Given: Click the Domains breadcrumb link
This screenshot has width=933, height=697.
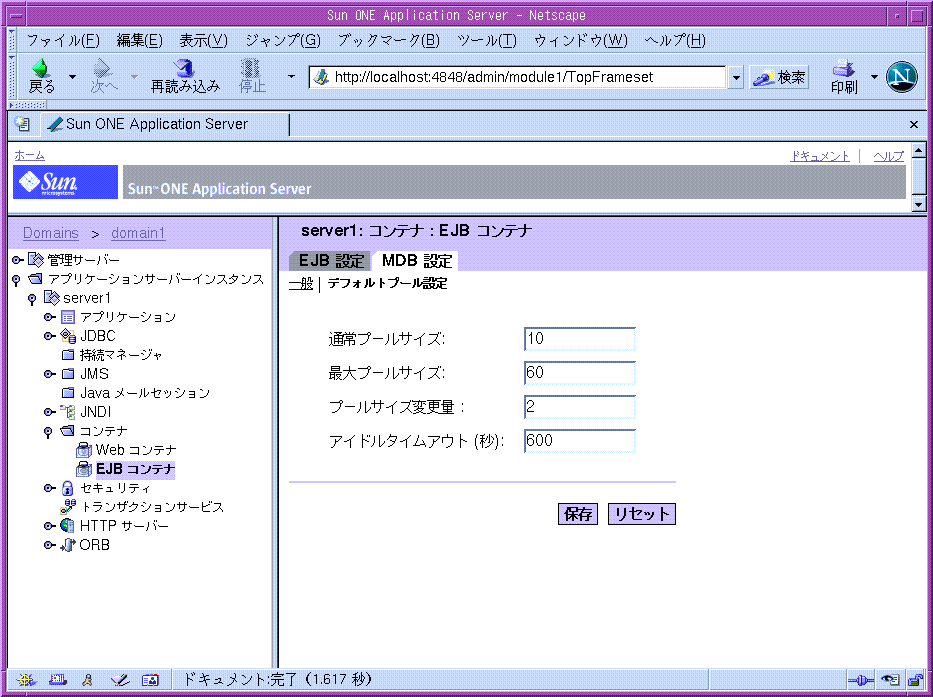Looking at the screenshot, I should point(51,233).
